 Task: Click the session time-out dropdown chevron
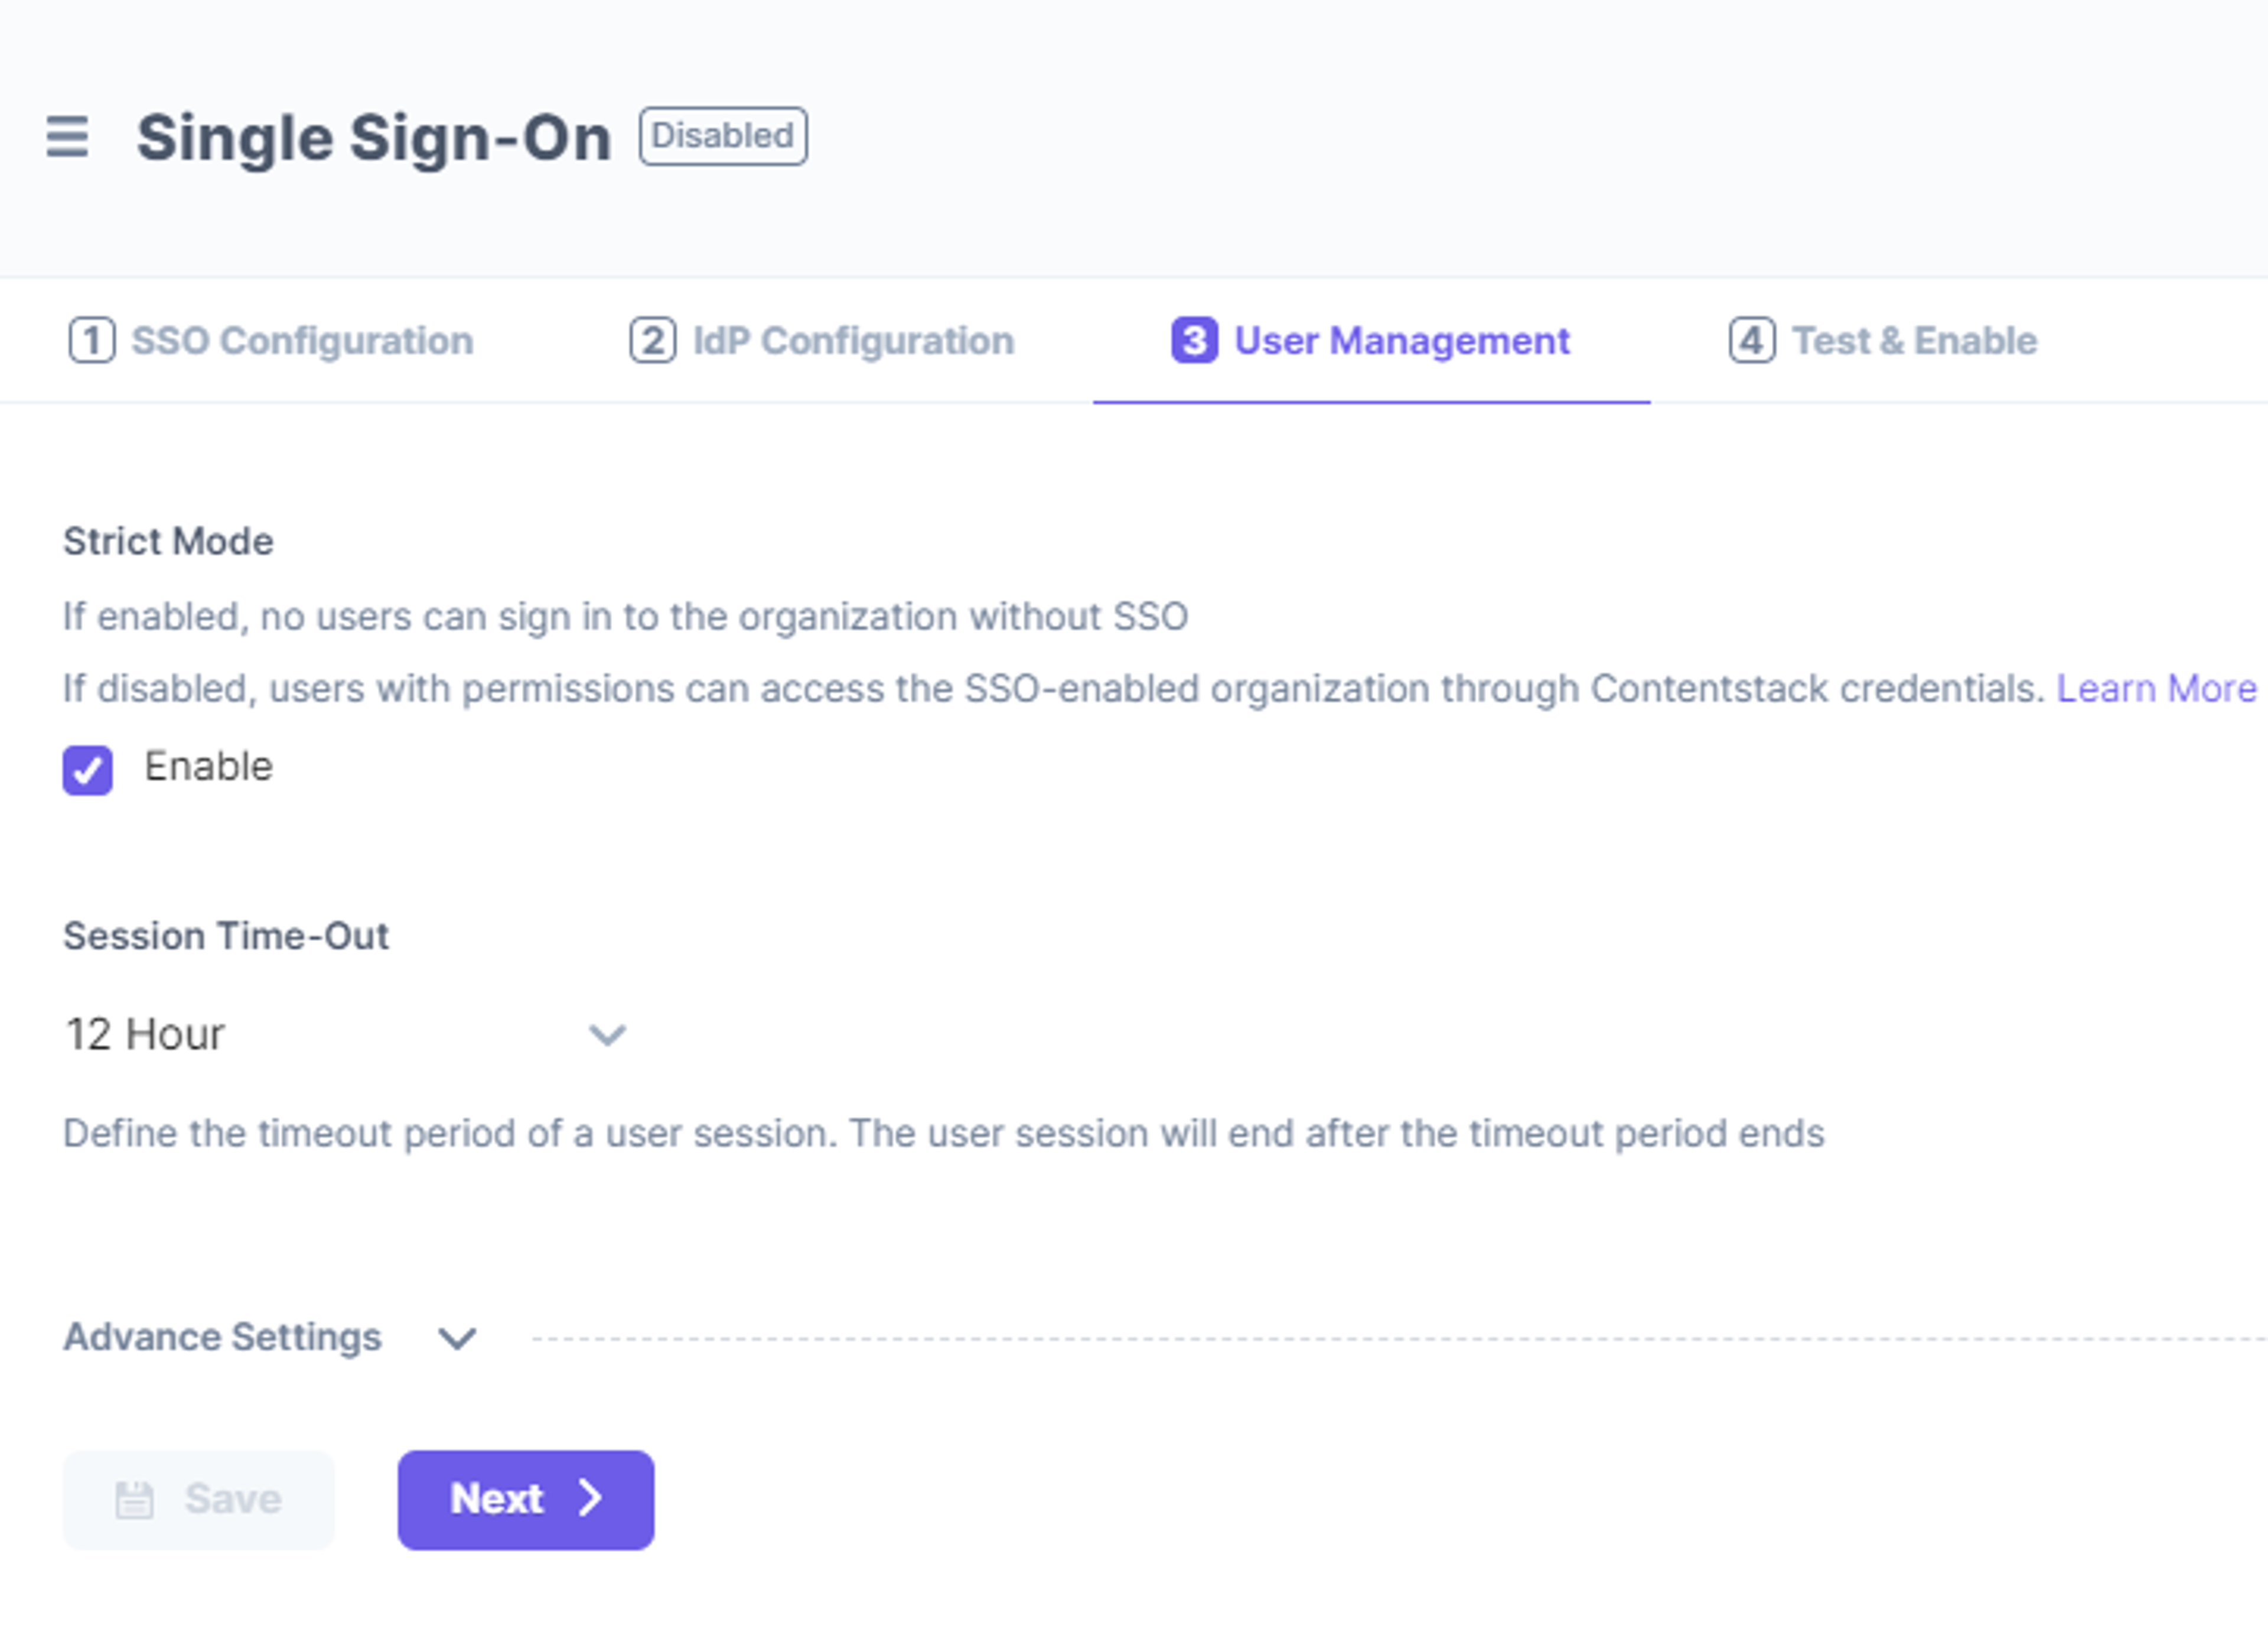point(607,1034)
